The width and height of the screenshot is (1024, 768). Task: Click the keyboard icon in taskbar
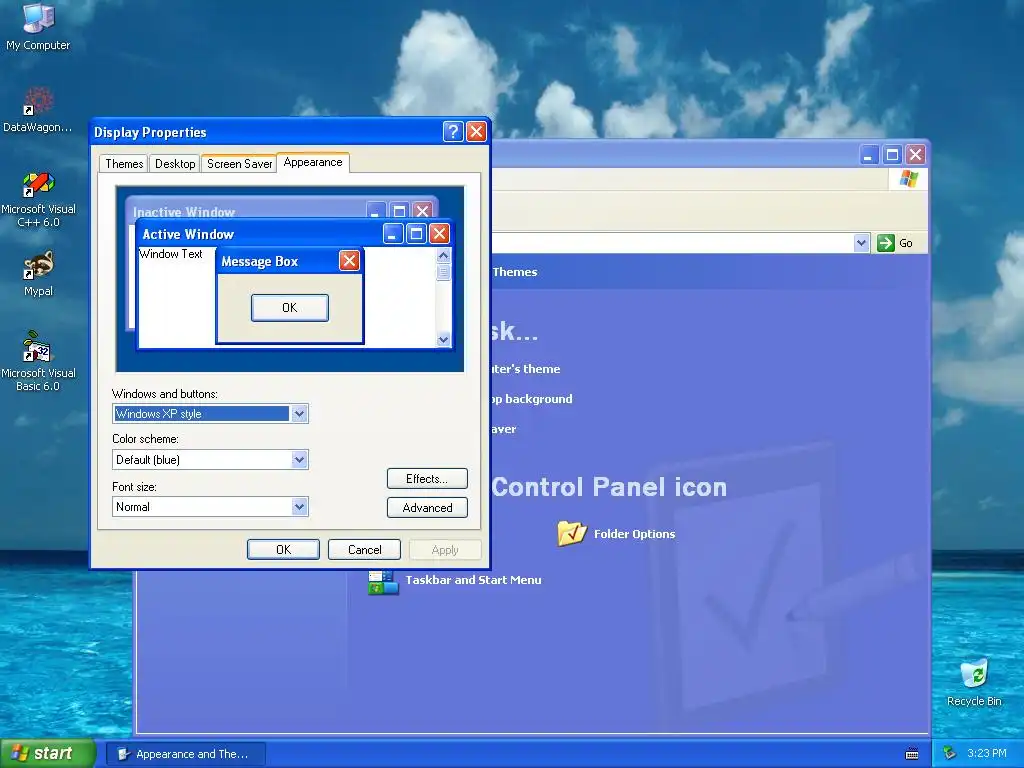click(912, 754)
